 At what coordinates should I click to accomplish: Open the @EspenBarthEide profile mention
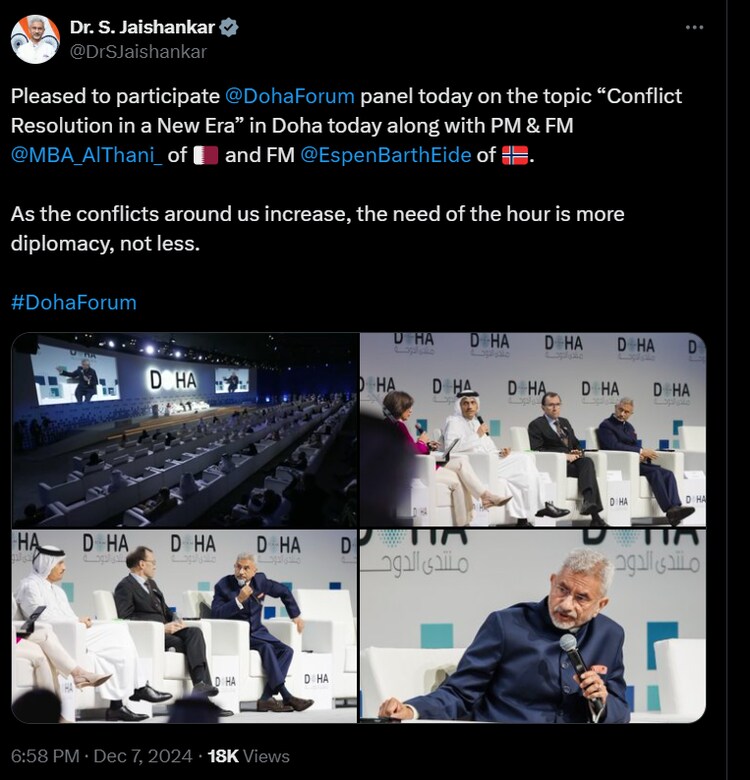coord(386,155)
